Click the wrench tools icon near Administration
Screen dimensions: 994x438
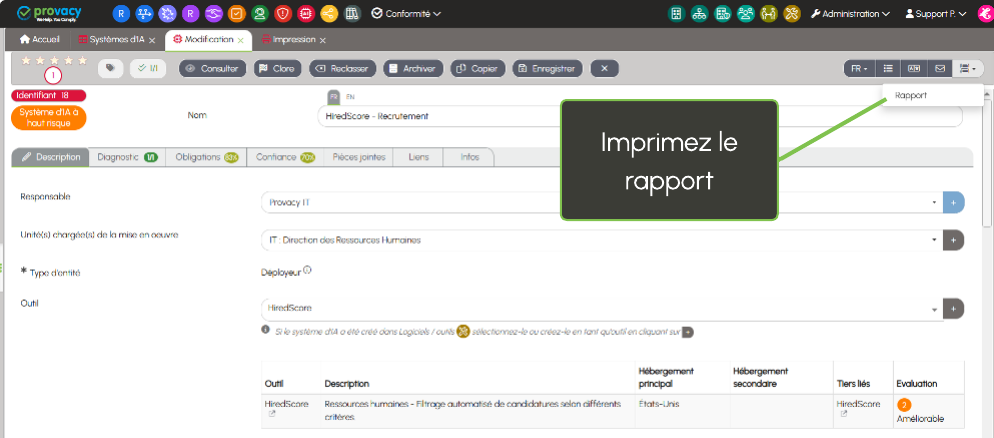tap(815, 14)
